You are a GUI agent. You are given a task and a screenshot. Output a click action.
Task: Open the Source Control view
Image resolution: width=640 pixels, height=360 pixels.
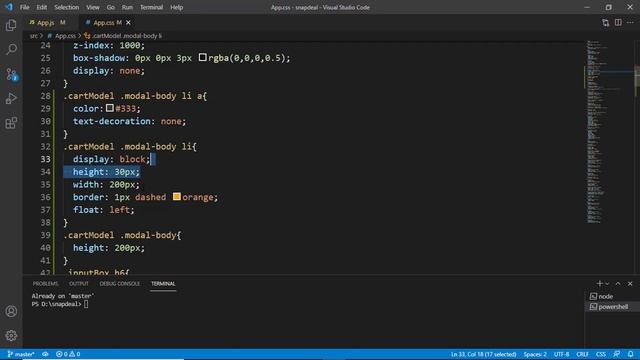(11, 74)
